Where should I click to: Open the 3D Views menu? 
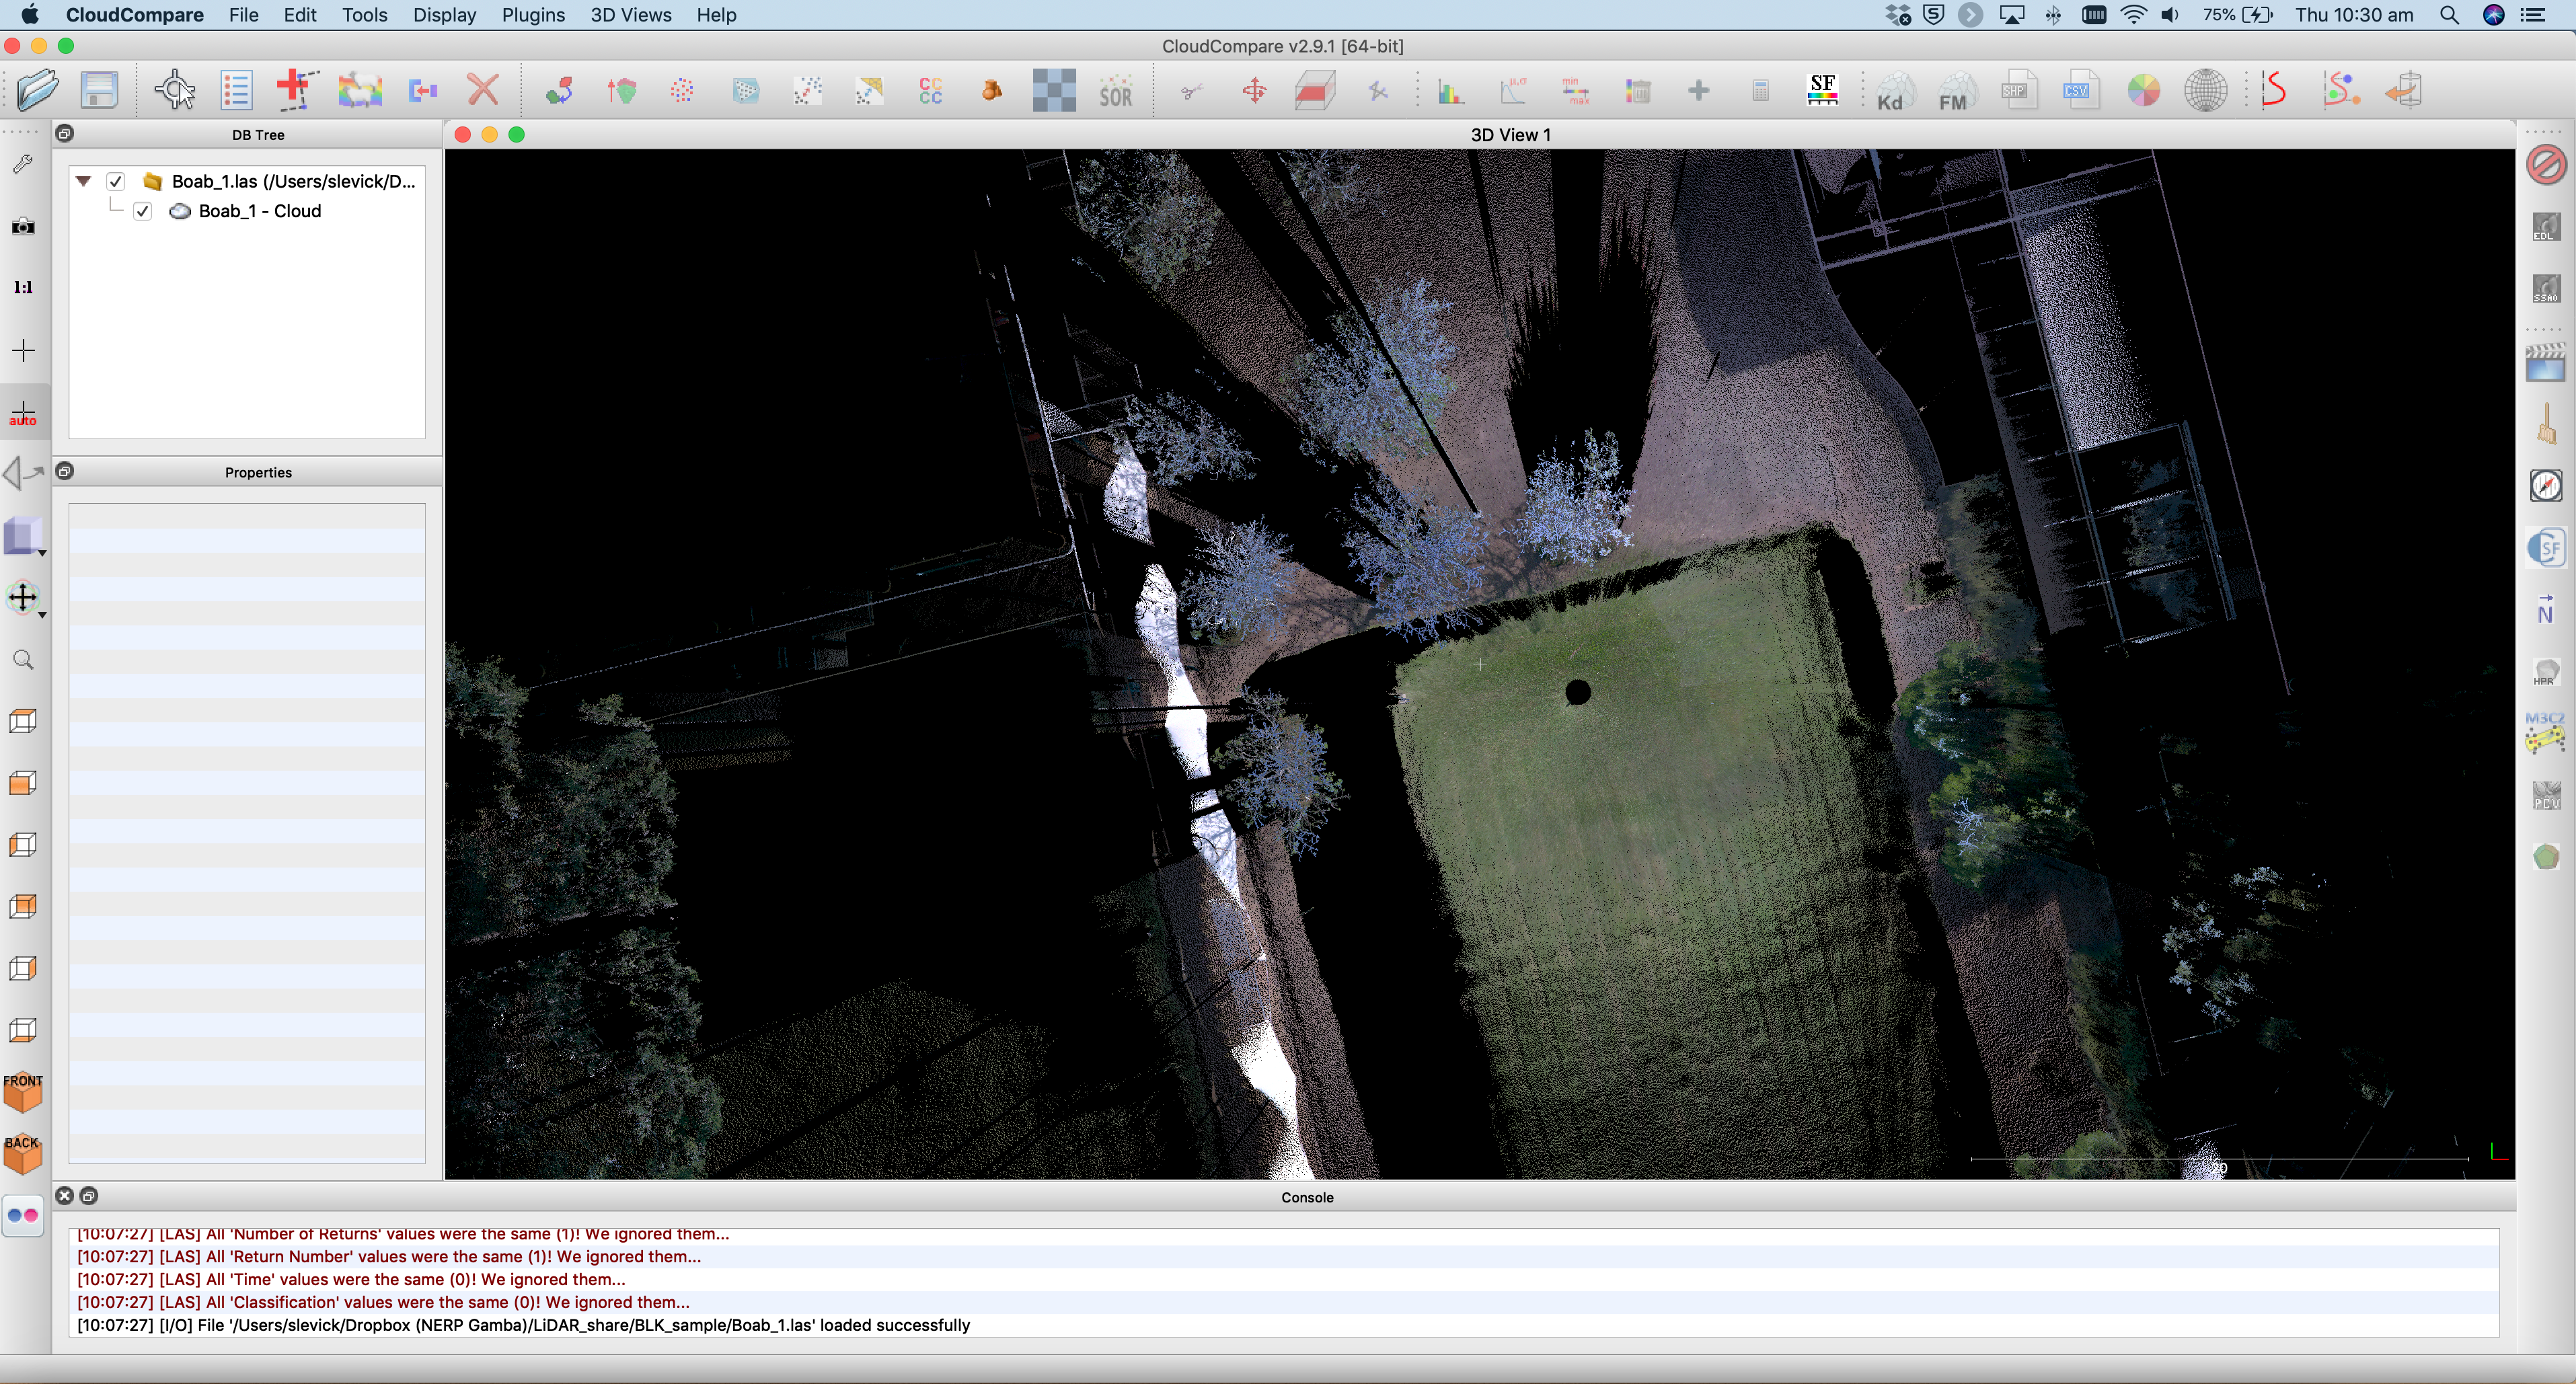[x=630, y=15]
